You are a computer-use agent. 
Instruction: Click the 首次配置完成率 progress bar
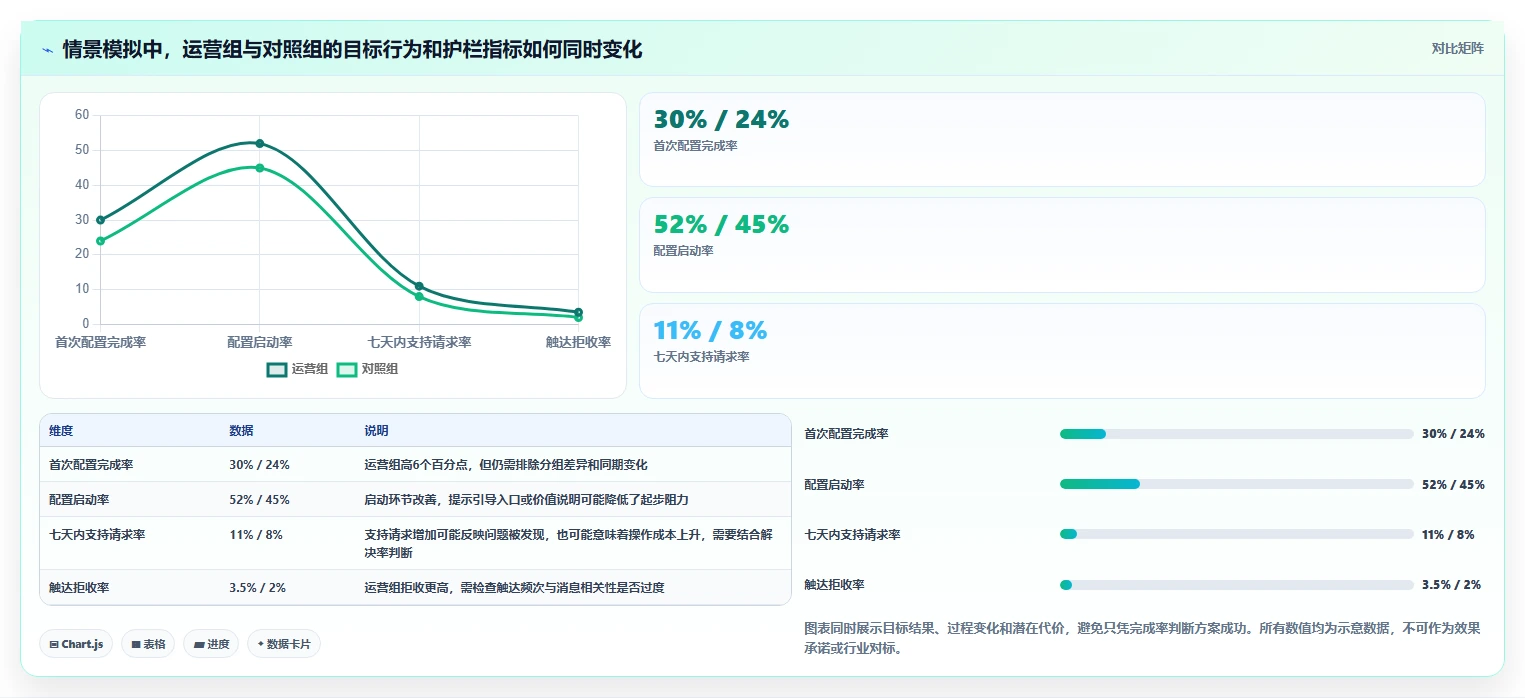click(1236, 434)
